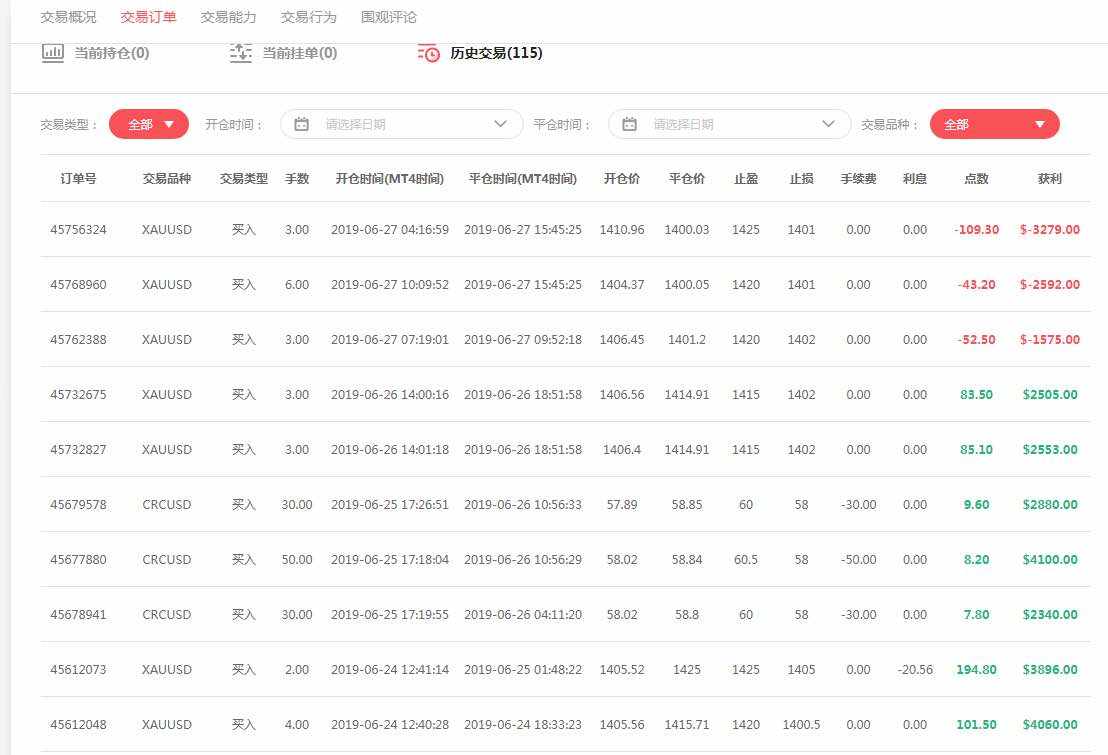Open the 交易品种 全部 dropdown
Screen dimensions: 1108x755
click(x=995, y=124)
